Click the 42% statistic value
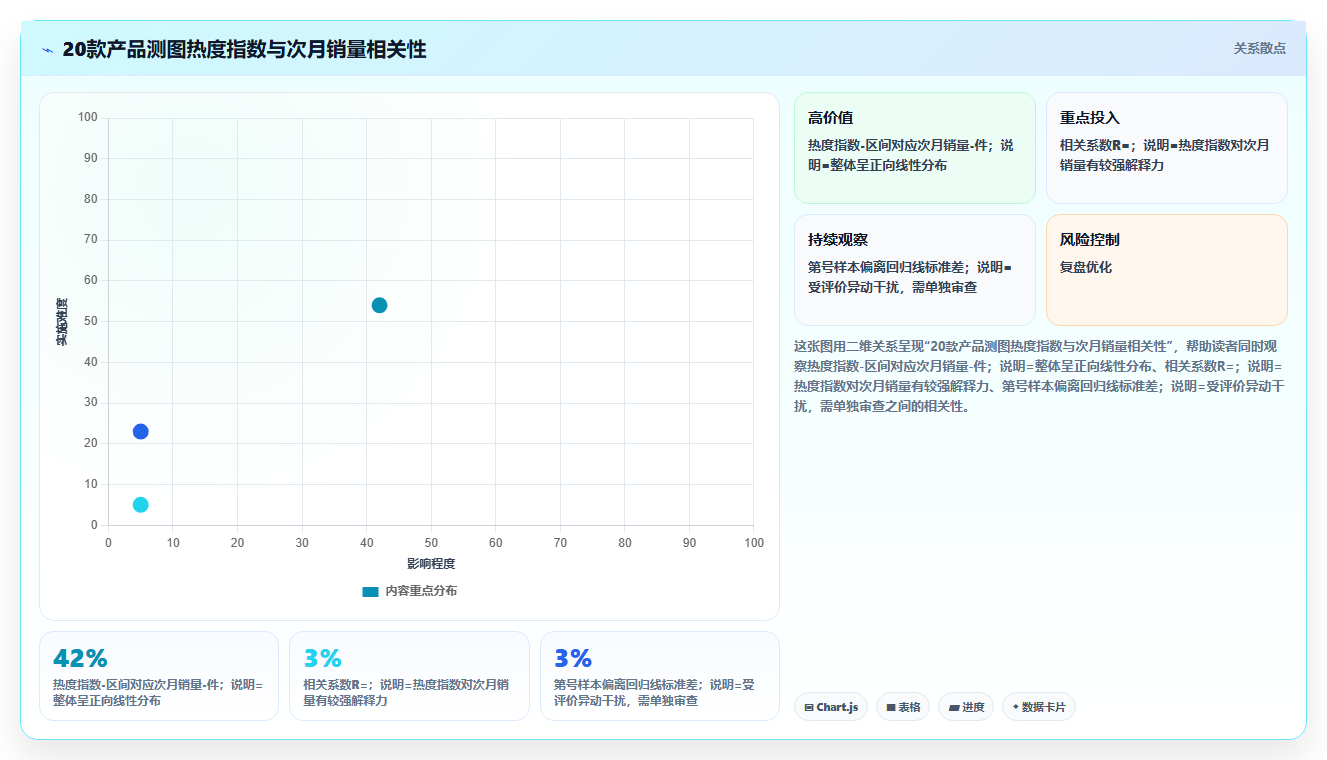Image resolution: width=1327 pixels, height=760 pixels. coord(80,658)
